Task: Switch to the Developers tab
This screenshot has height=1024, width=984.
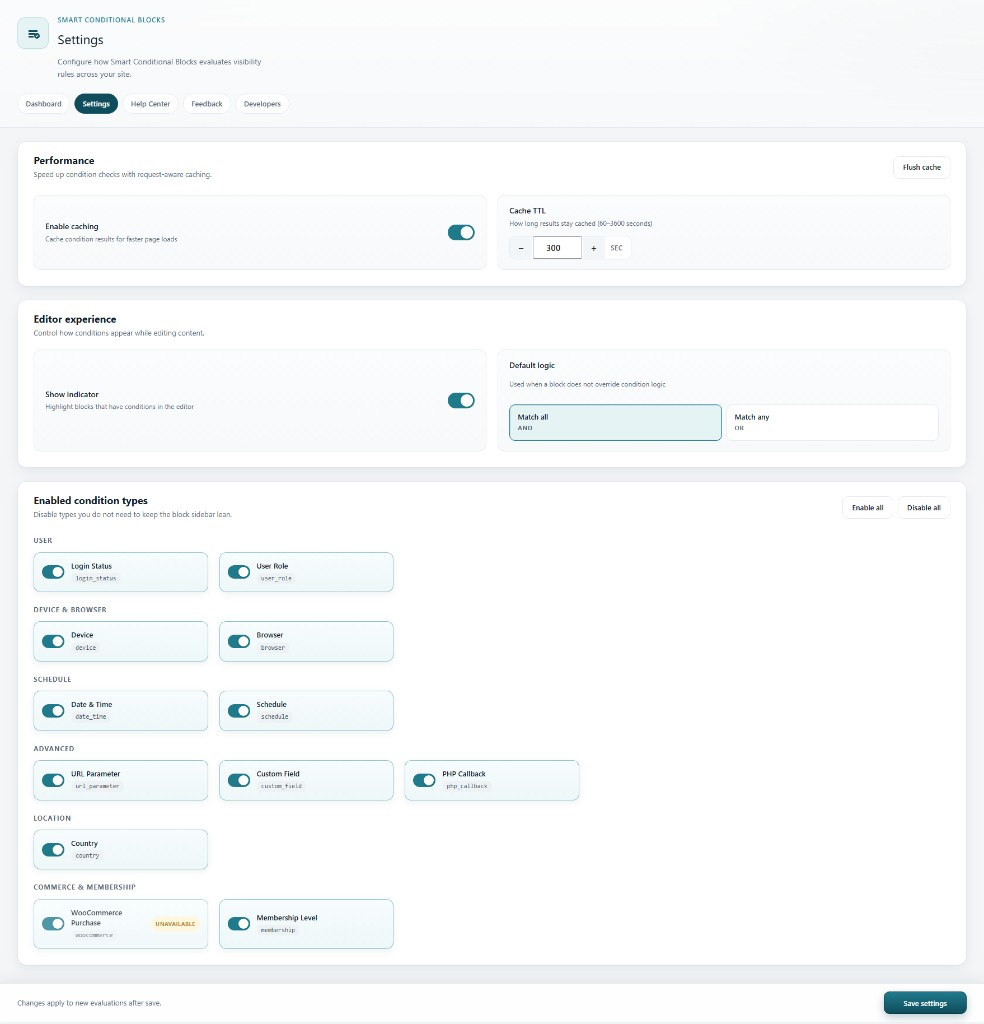Action: coord(262,104)
